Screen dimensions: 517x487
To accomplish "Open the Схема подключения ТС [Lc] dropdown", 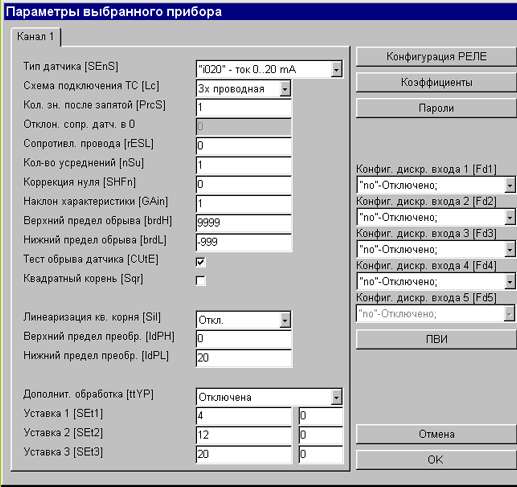I will pos(244,89).
